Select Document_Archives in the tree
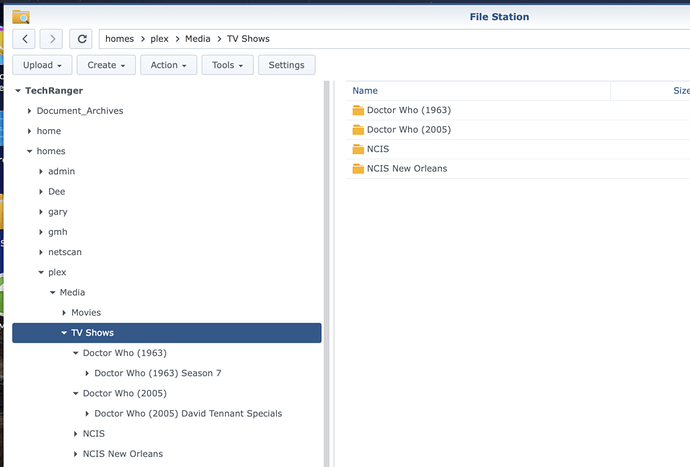The width and height of the screenshot is (690, 467). click(80, 111)
